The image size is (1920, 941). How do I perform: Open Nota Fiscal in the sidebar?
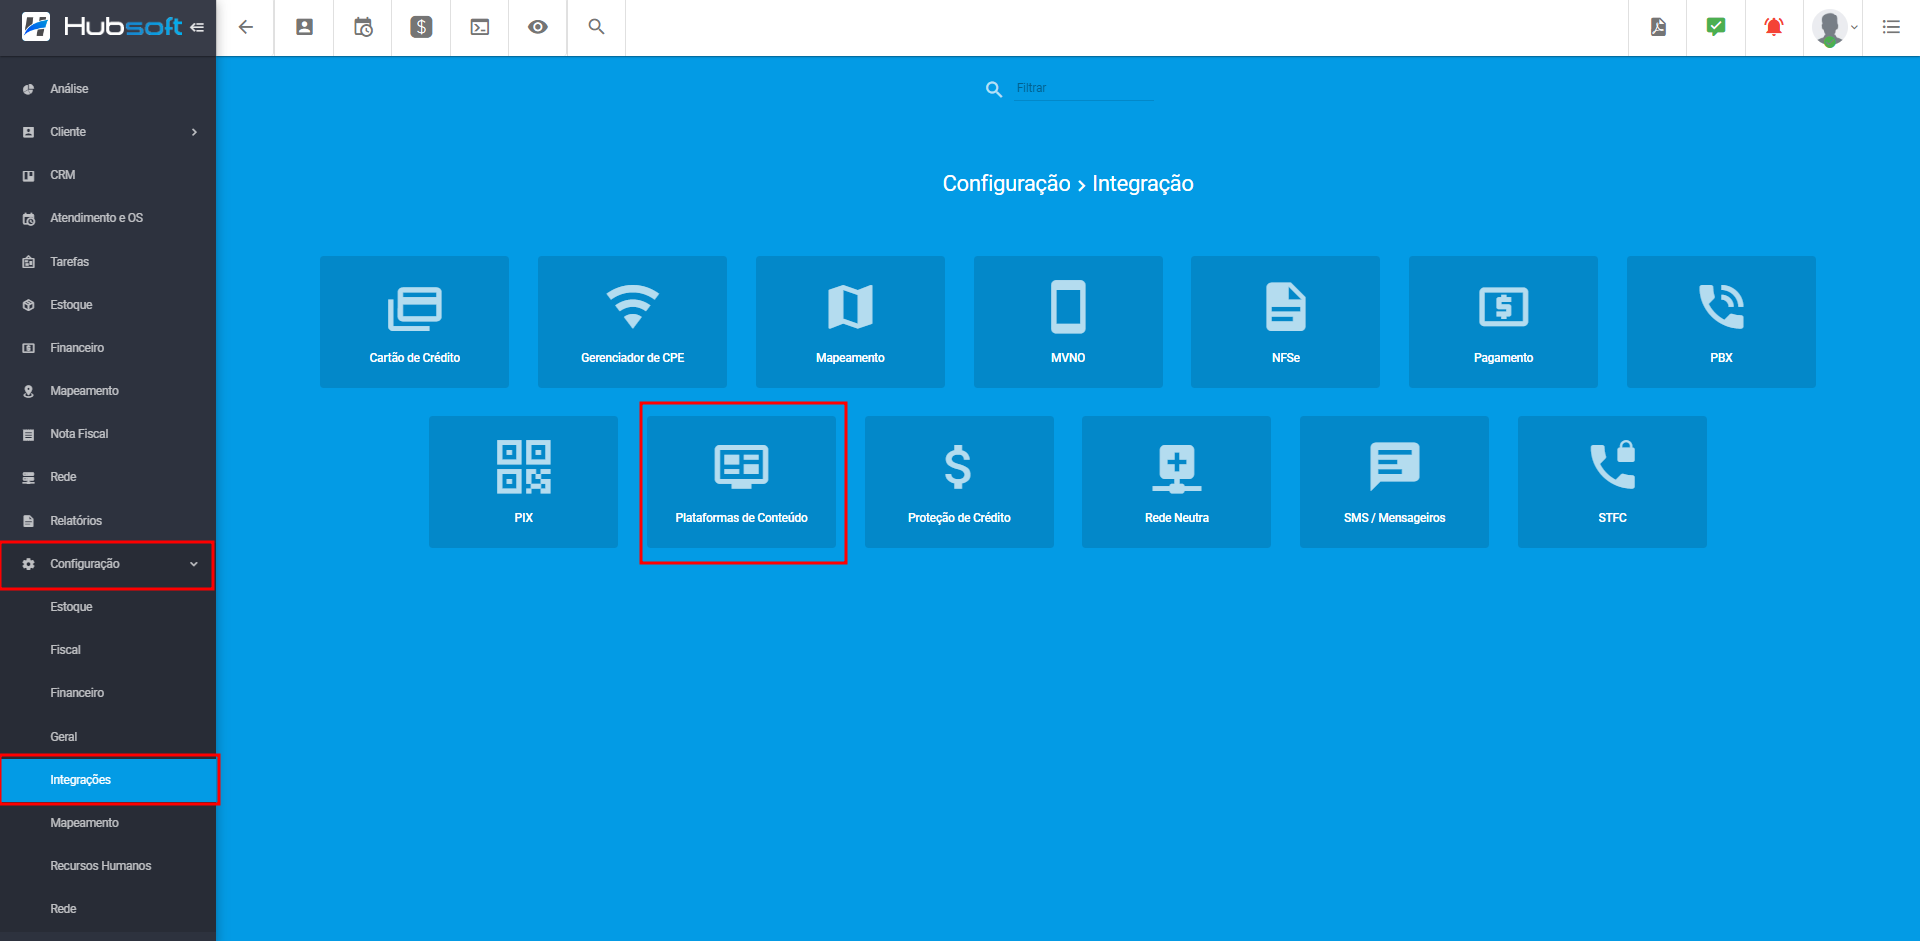coord(108,434)
